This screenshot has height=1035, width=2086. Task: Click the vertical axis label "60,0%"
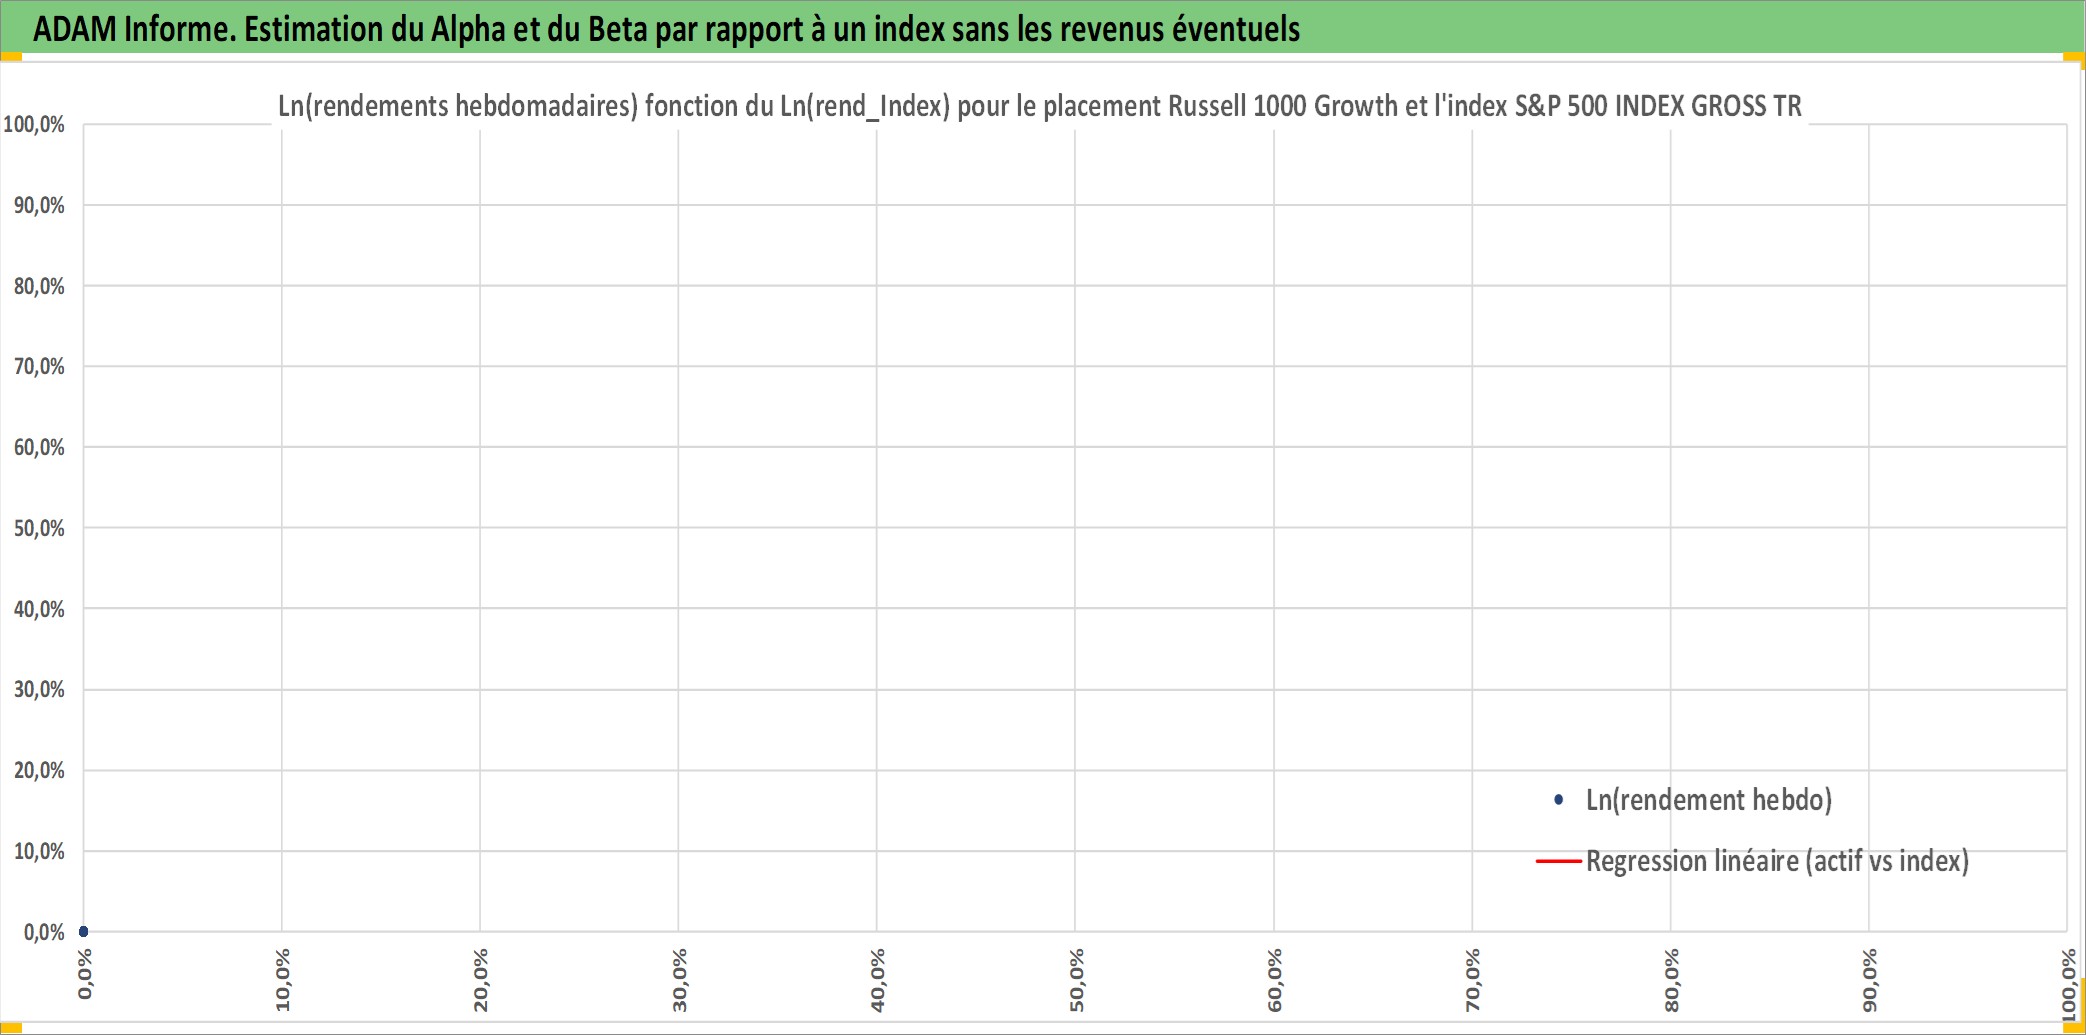(39, 447)
